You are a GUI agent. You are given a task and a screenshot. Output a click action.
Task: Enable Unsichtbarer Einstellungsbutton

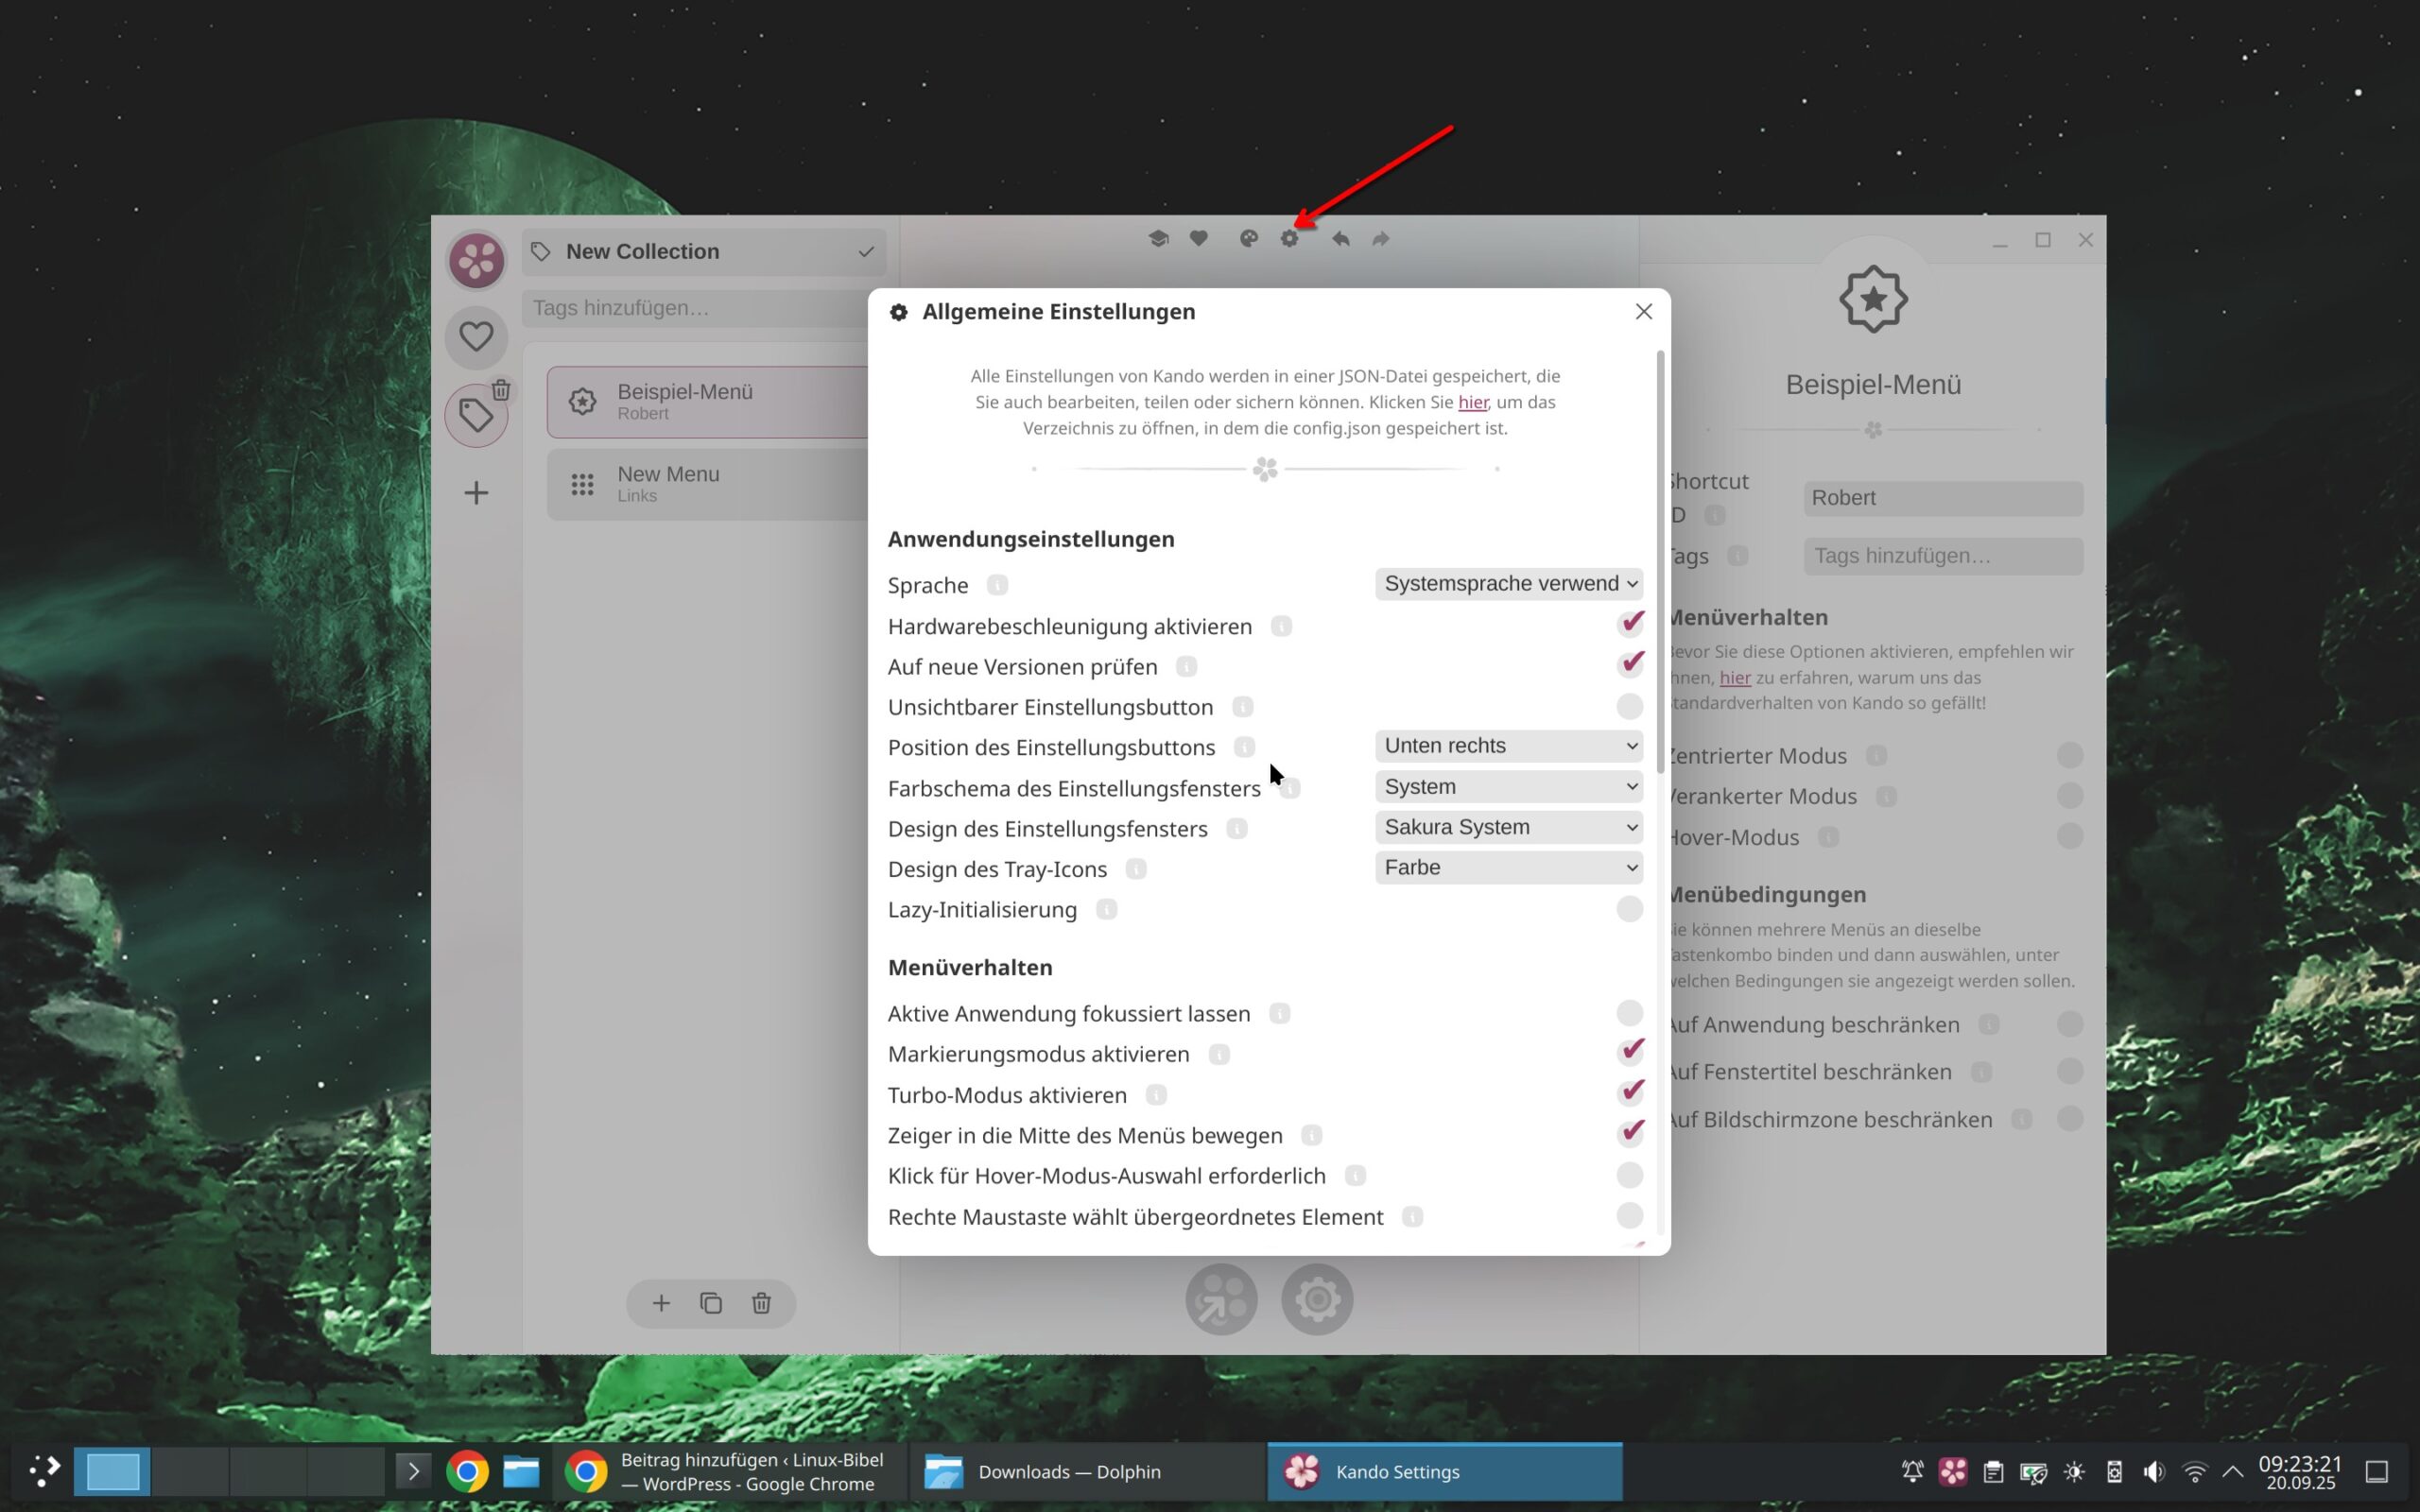coord(1630,707)
